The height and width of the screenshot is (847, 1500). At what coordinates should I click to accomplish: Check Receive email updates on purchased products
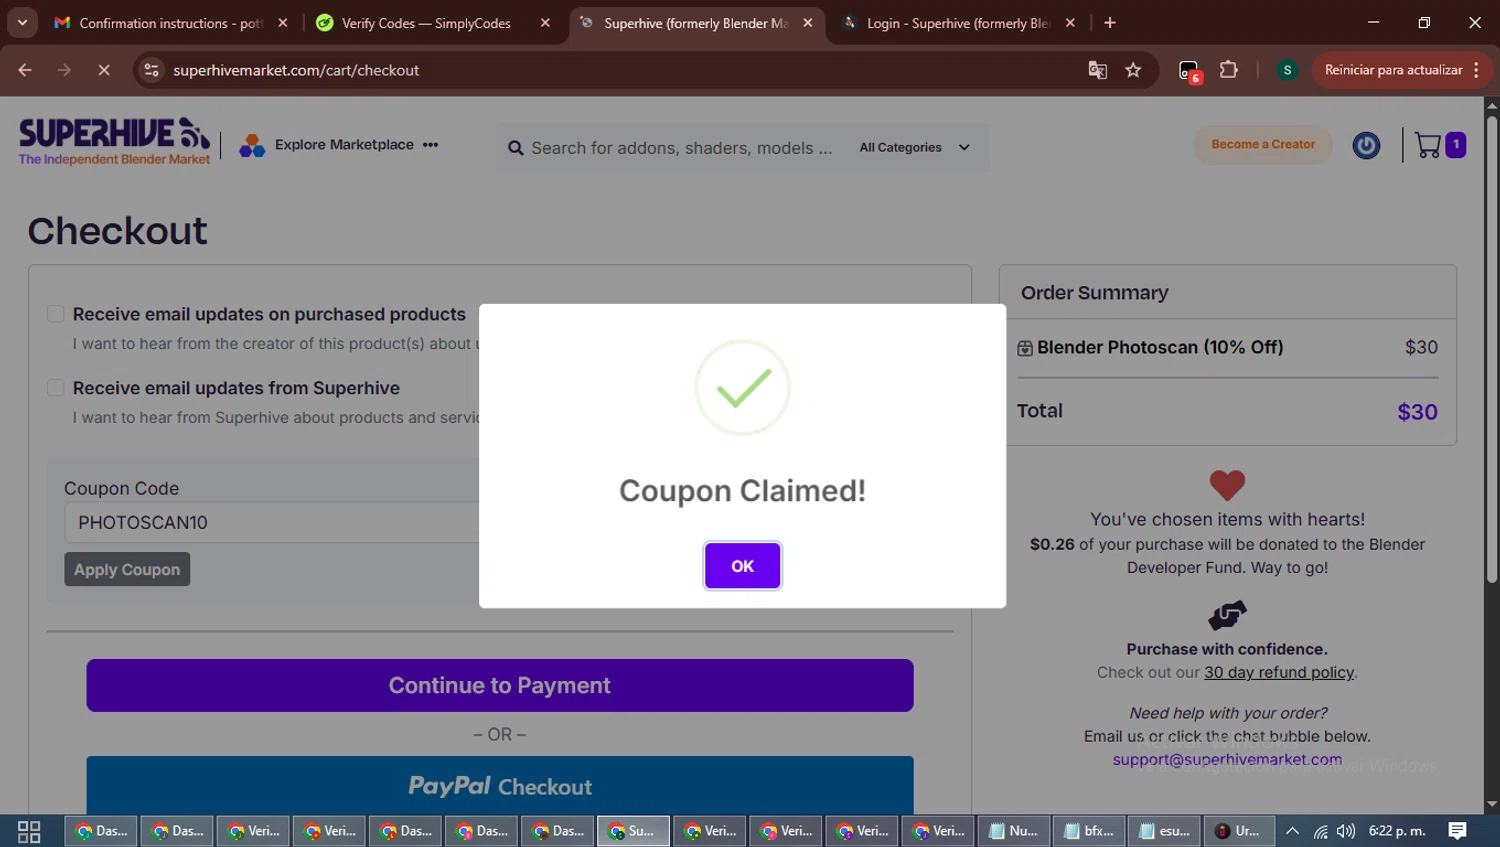56,314
